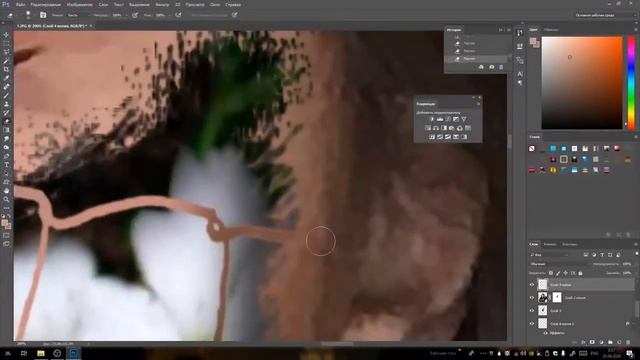Viewport: 640px width, 360px height.
Task: Toggle lock image pixels brush icon
Action: [x=558, y=273]
